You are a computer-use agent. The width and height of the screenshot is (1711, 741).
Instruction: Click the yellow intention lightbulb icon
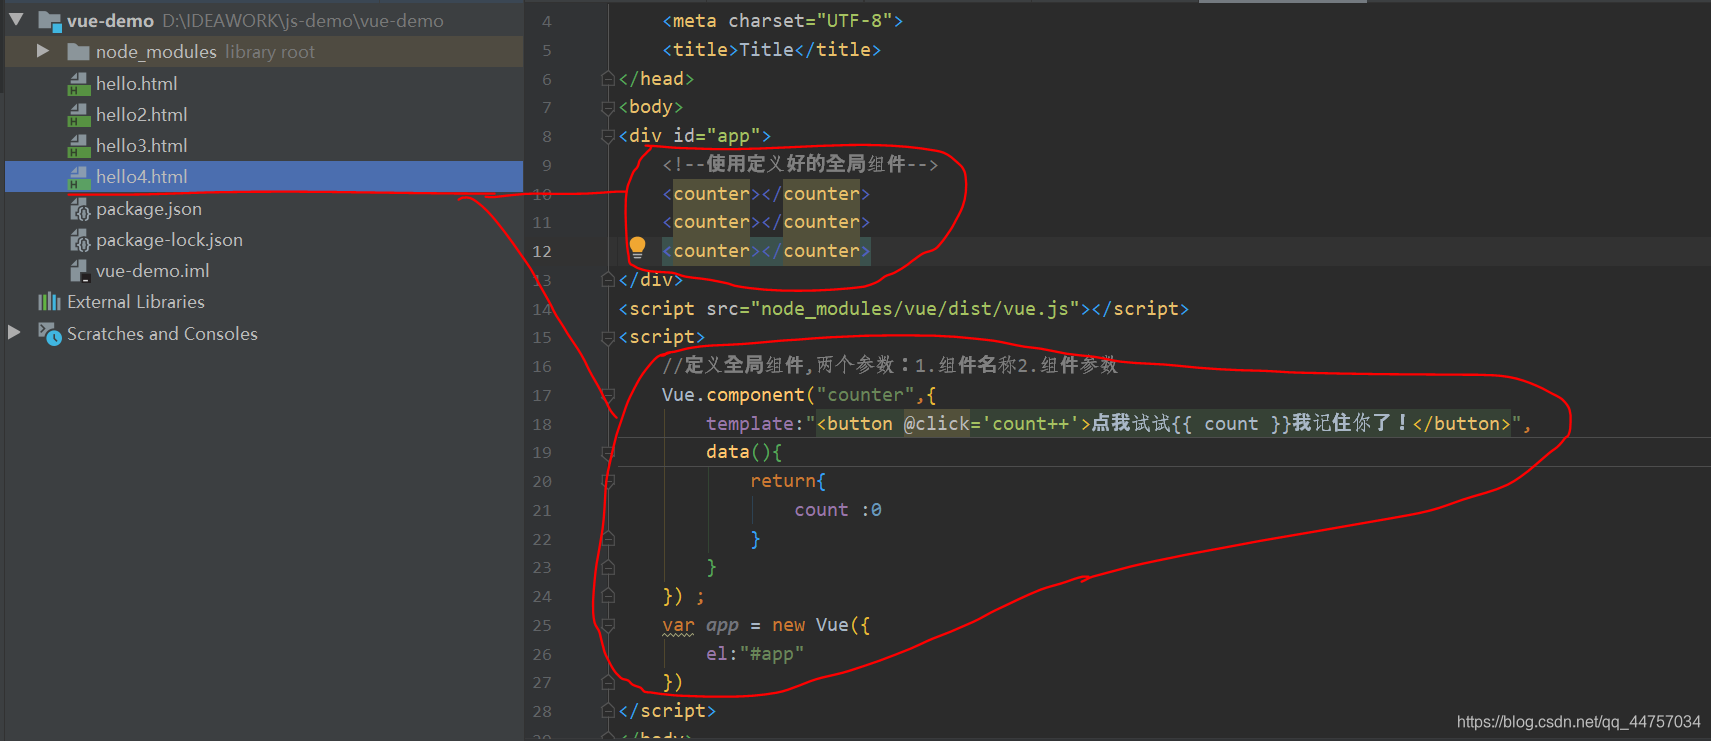[x=637, y=248]
